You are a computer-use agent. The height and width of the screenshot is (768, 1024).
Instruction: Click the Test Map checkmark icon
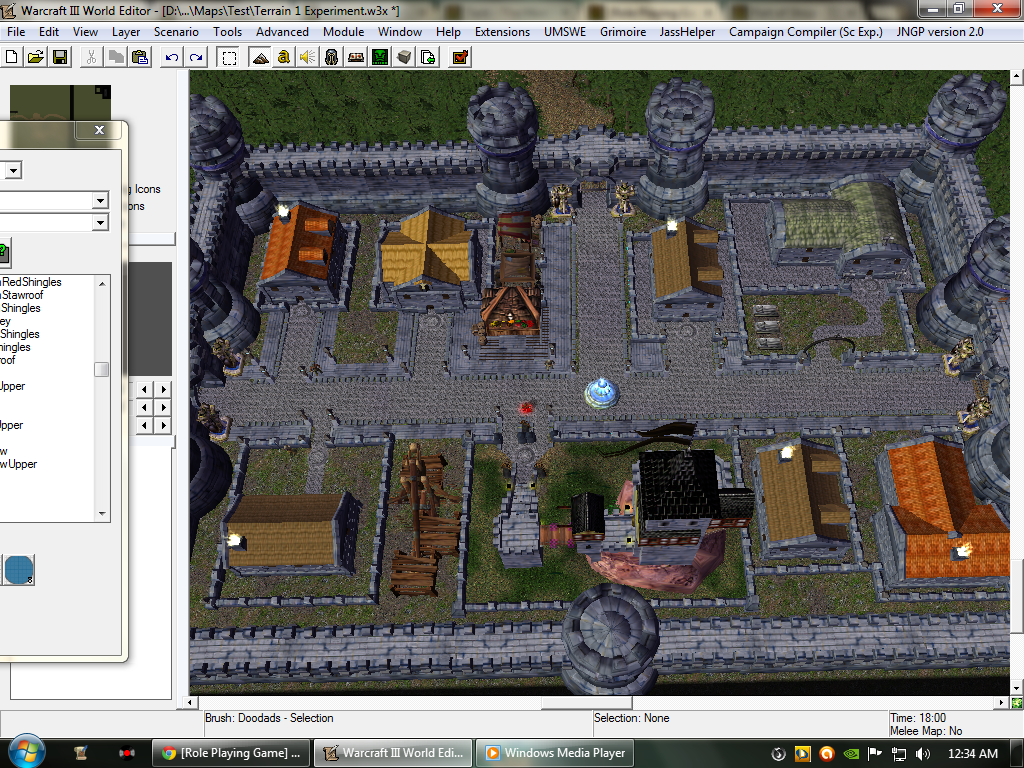pos(460,57)
